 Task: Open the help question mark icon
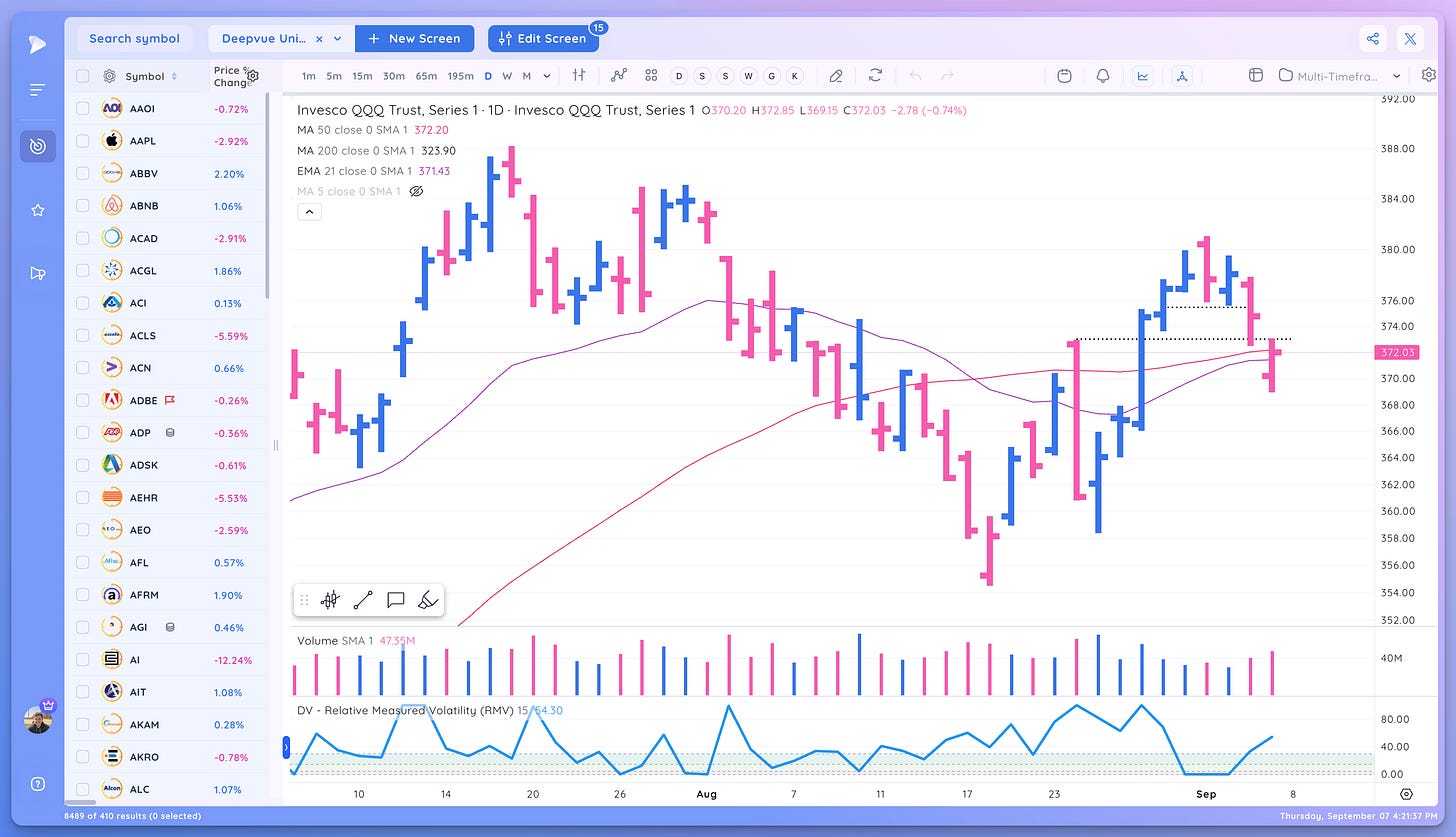[x=38, y=784]
